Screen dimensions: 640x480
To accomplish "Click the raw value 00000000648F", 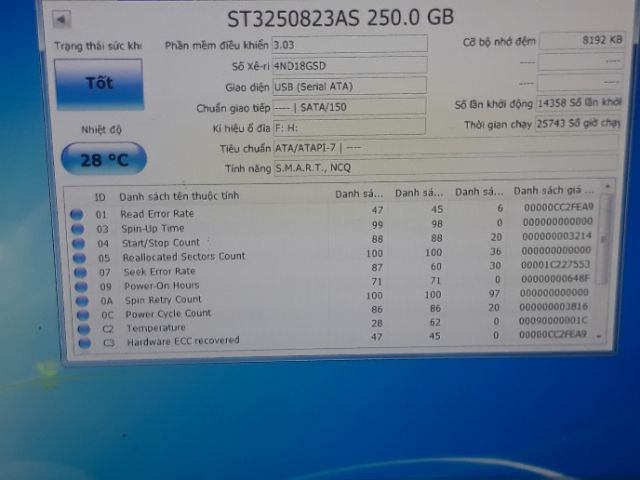I will [555, 279].
